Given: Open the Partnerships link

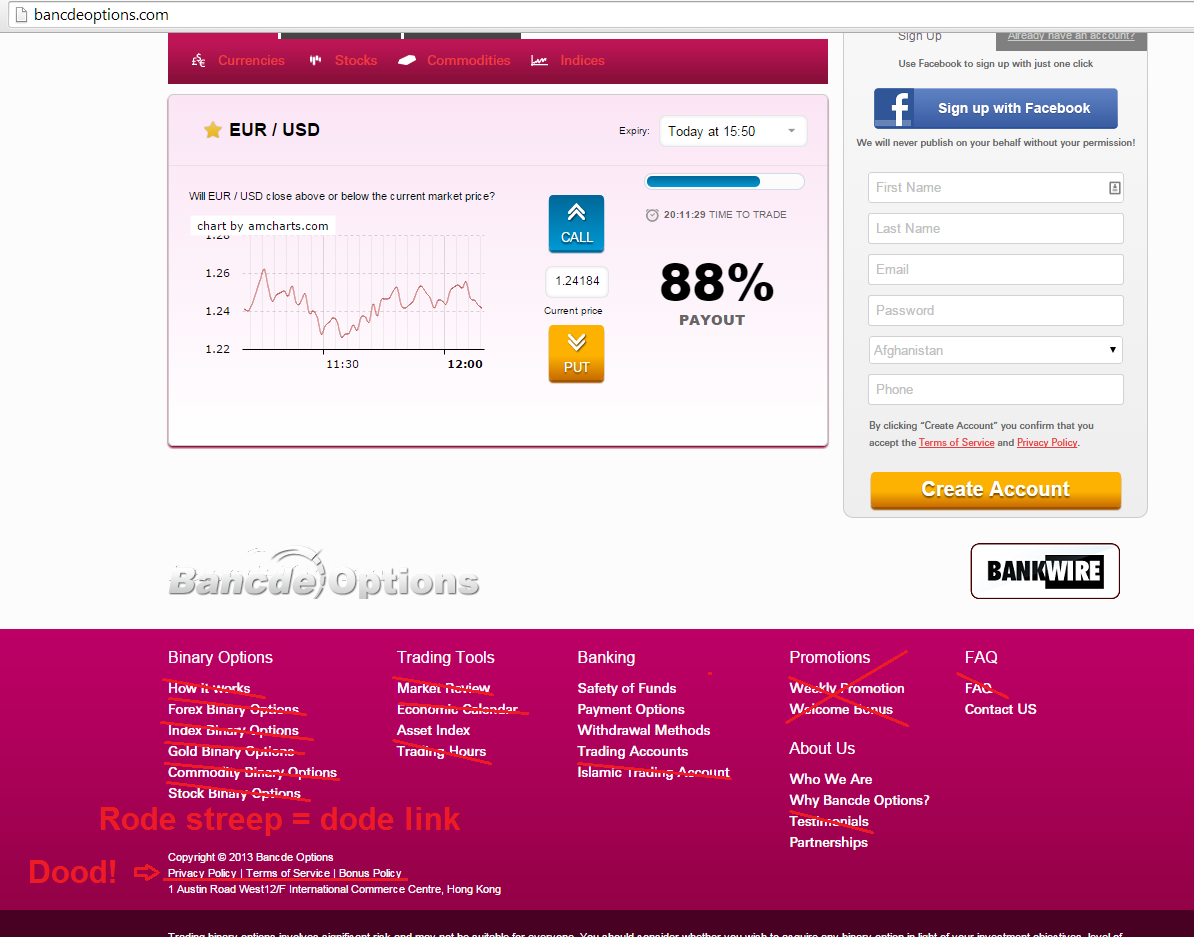Looking at the screenshot, I should pos(828,842).
